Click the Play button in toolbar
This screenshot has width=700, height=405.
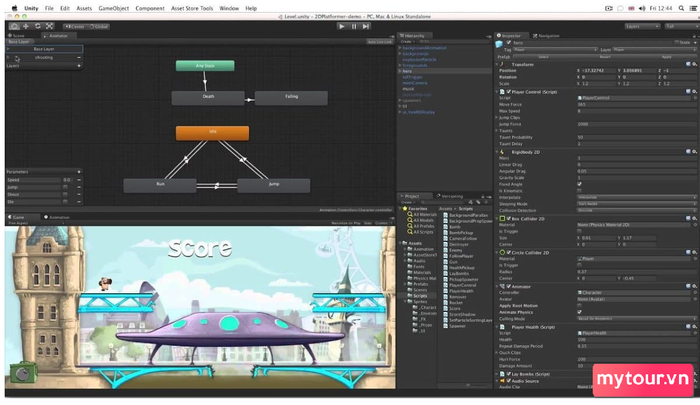pyautogui.click(x=342, y=26)
